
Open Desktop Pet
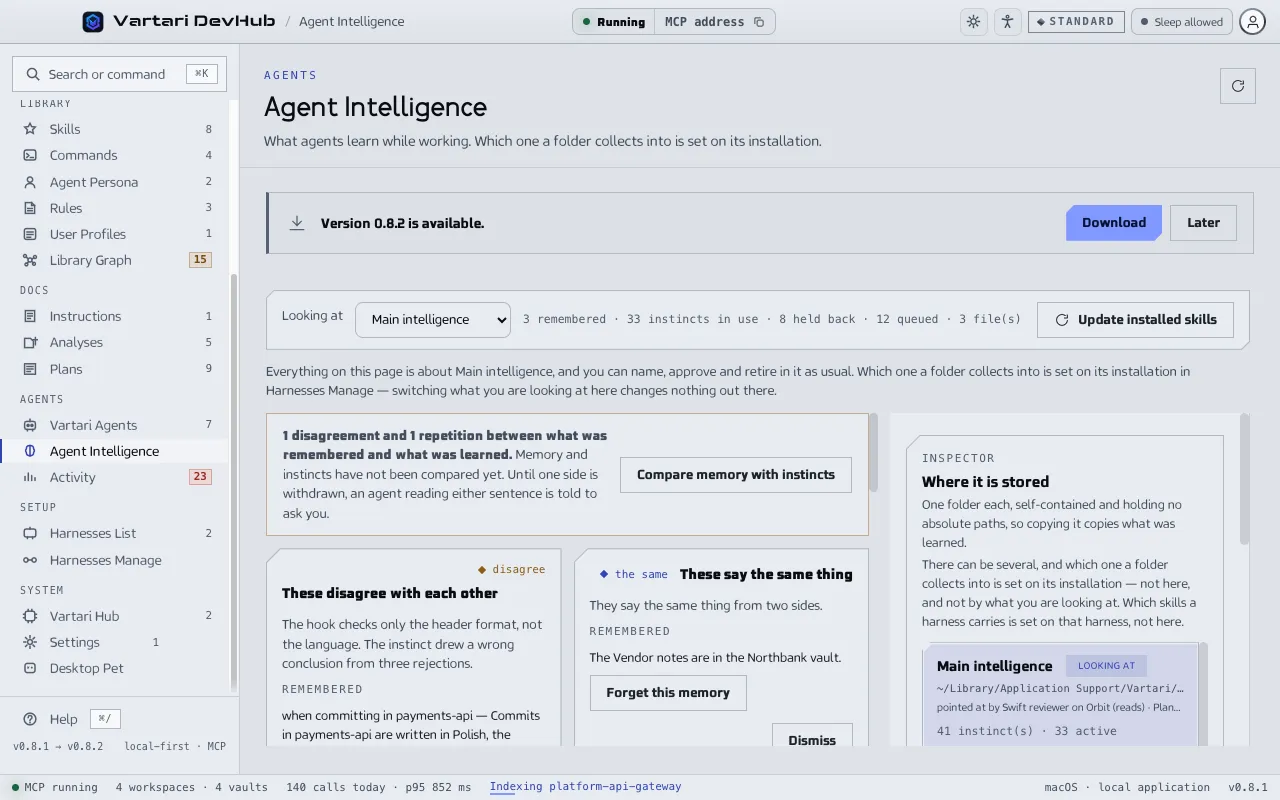click(116, 668)
